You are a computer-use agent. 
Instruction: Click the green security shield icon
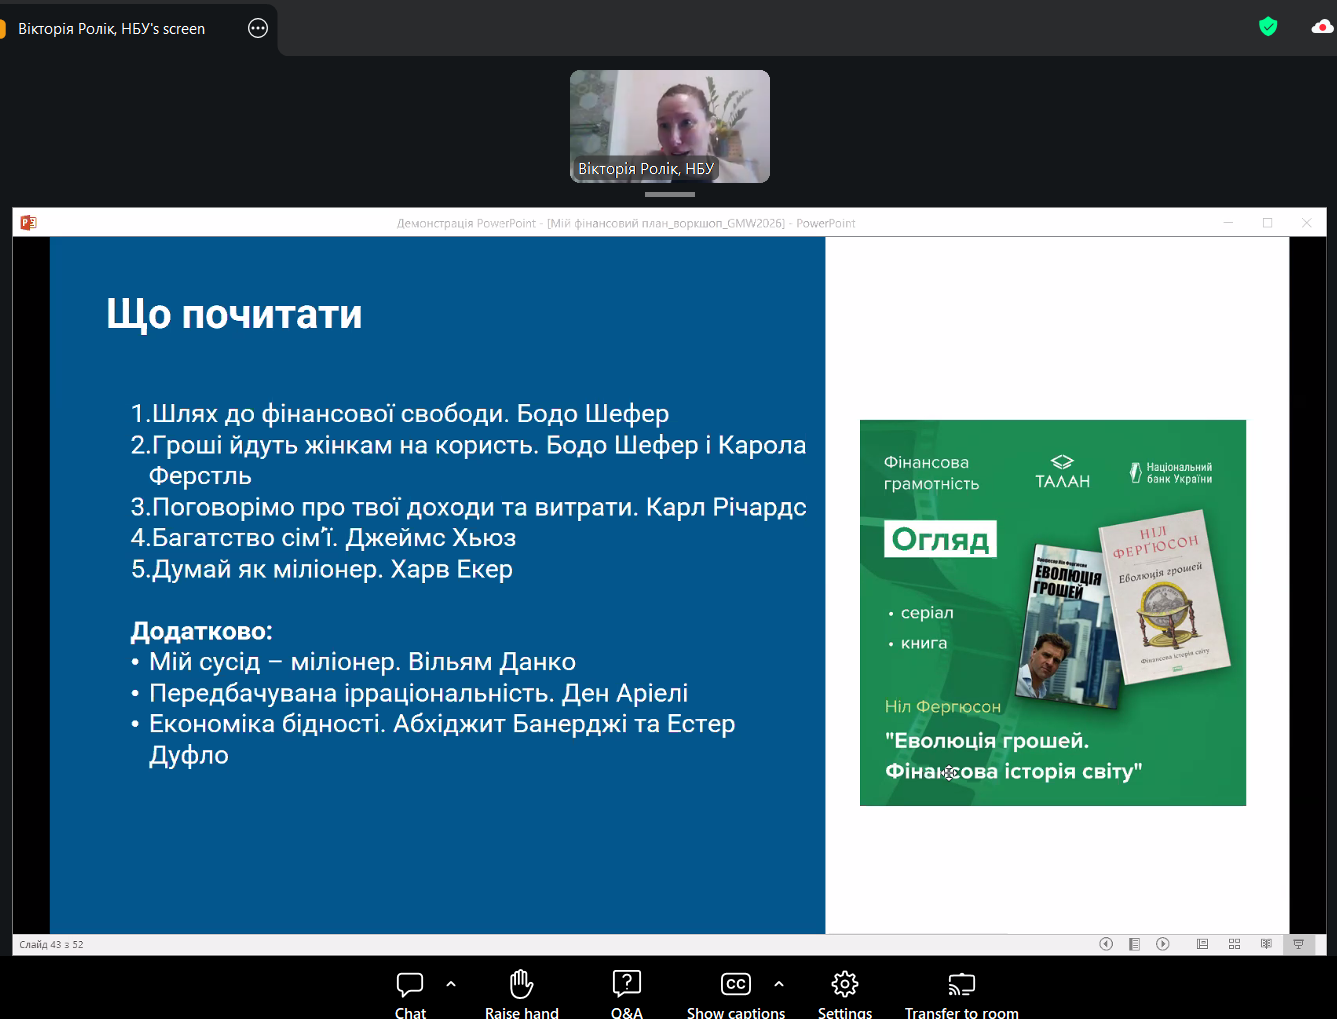[1268, 27]
